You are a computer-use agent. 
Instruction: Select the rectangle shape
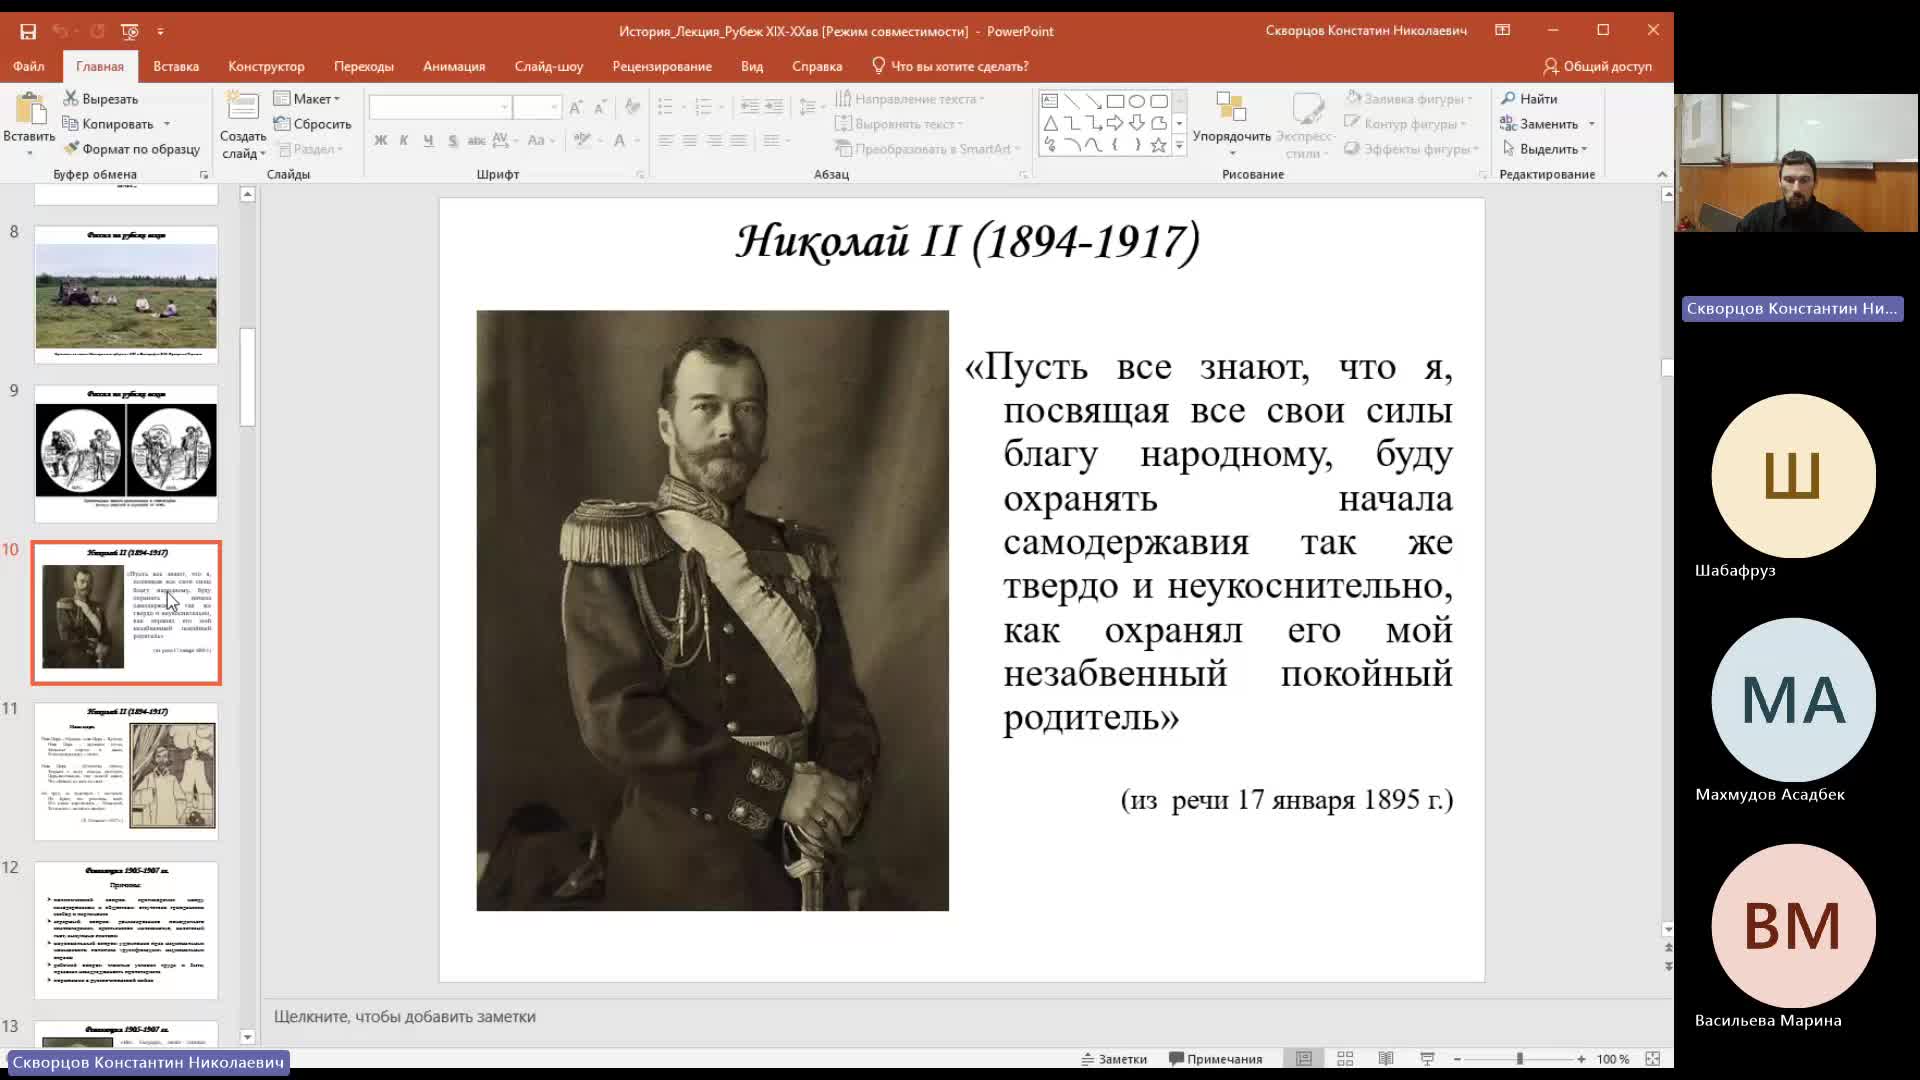(x=1115, y=101)
